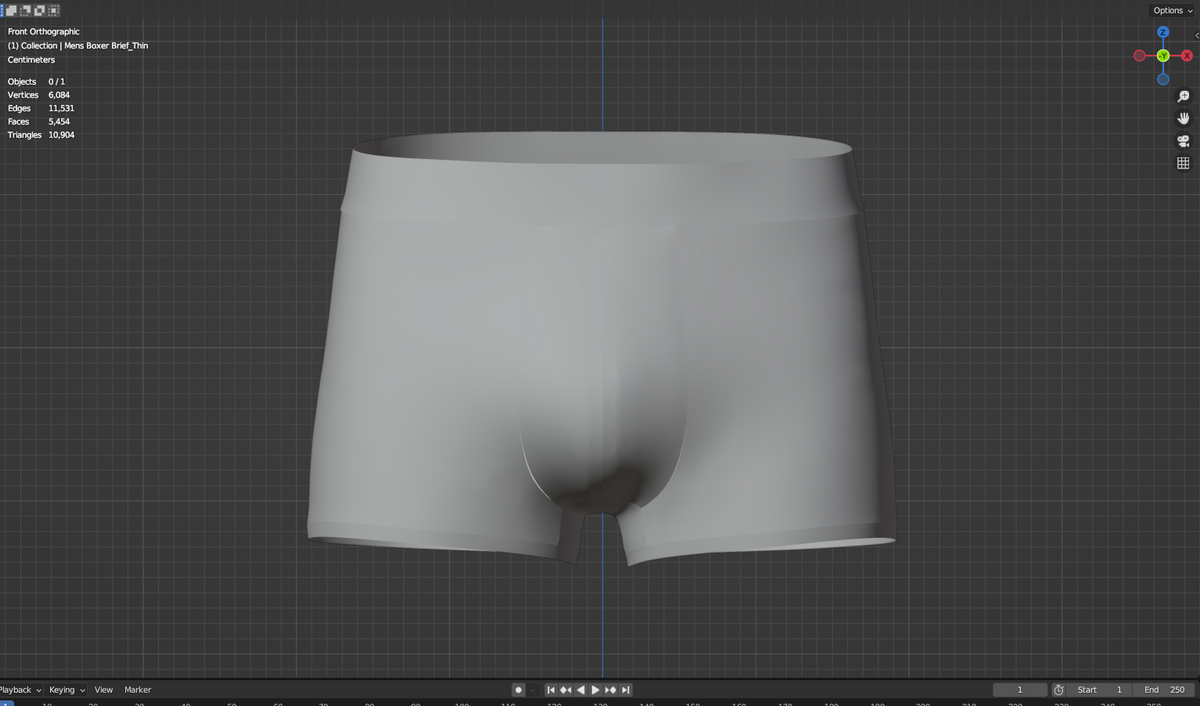Select the Extend Selection mode icon
Viewport: 1200px width, 706px height.
[11, 10]
